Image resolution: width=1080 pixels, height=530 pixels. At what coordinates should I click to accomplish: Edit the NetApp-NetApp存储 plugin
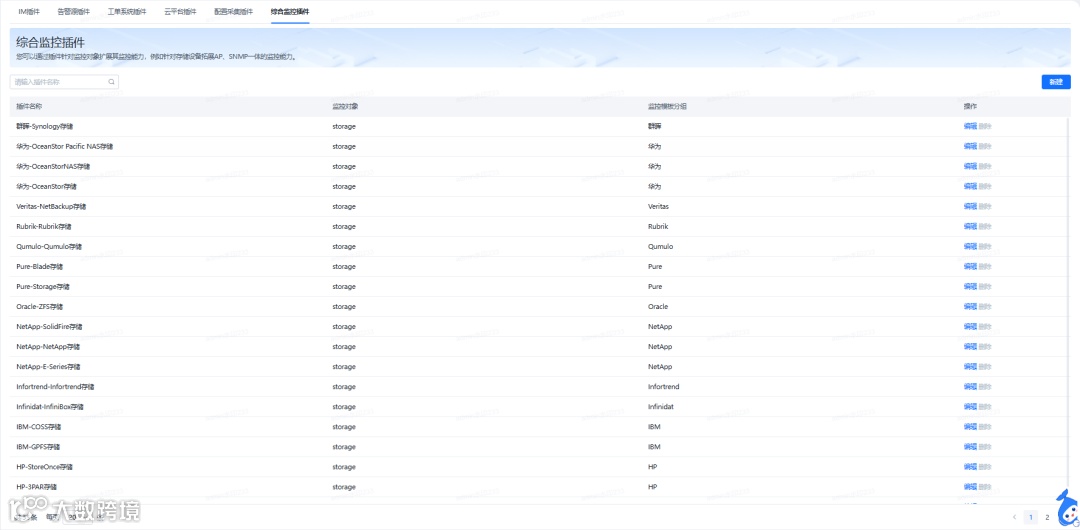pyautogui.click(x=970, y=347)
